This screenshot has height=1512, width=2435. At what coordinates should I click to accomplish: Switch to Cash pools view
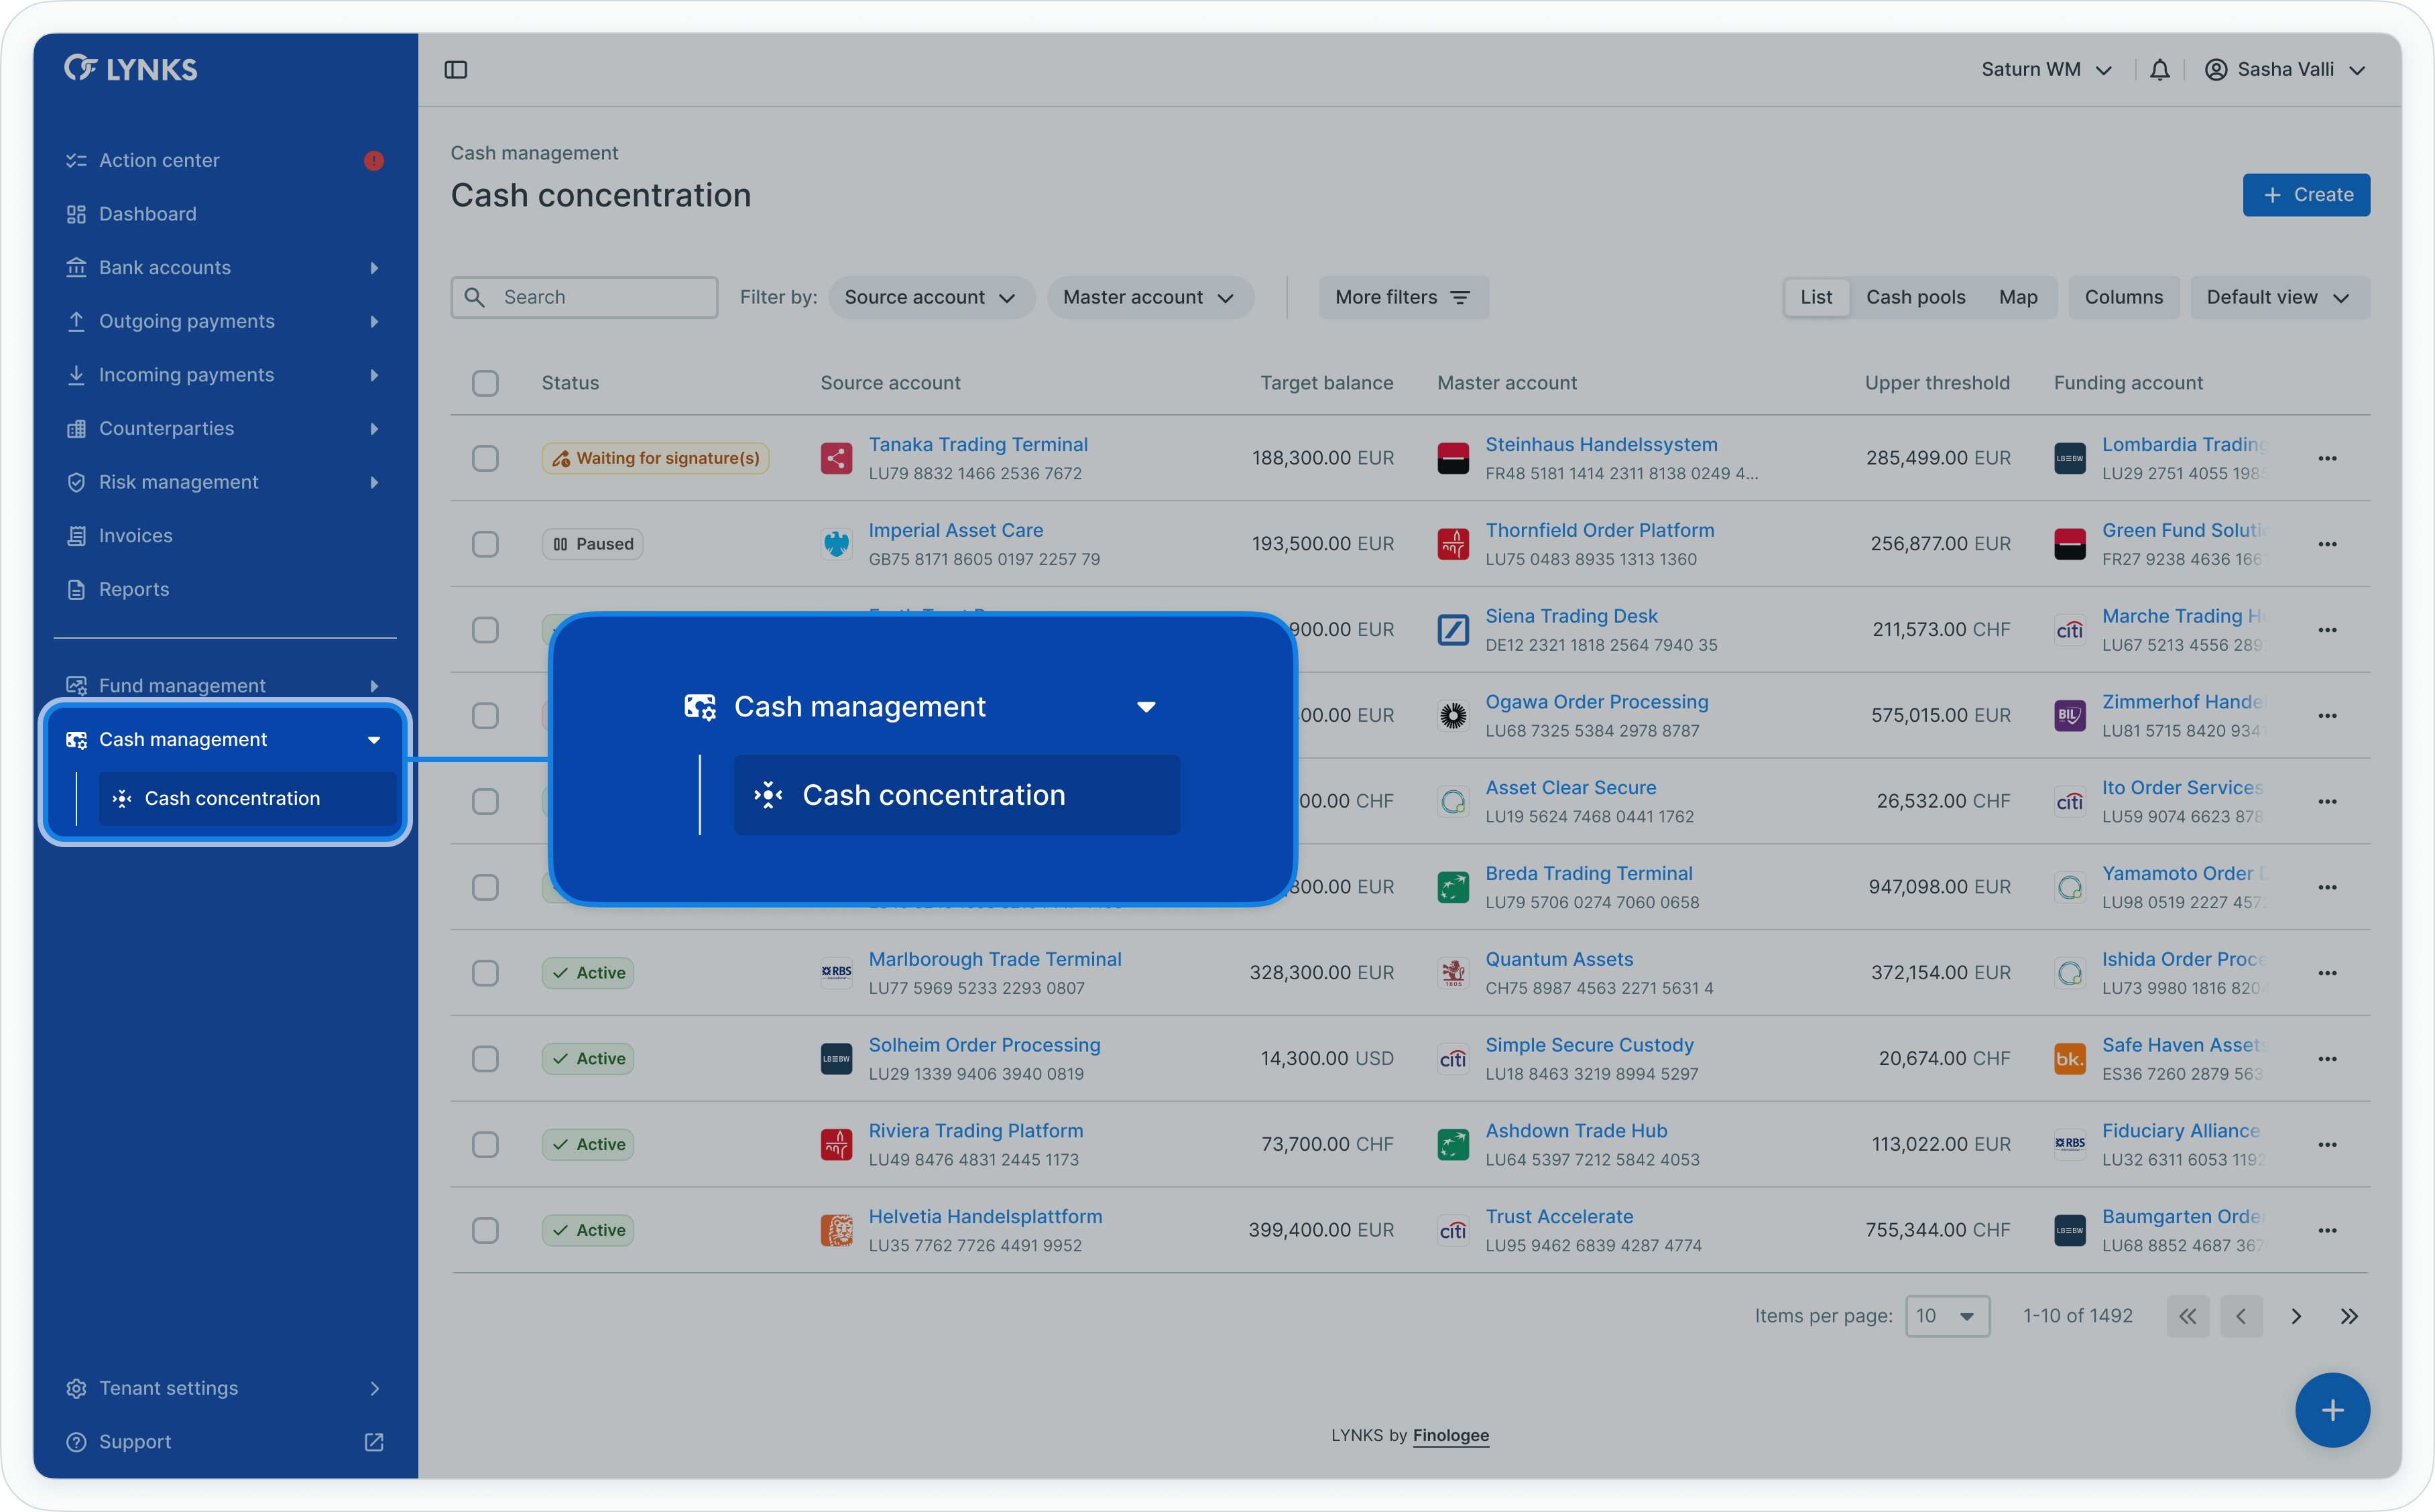coord(1915,297)
